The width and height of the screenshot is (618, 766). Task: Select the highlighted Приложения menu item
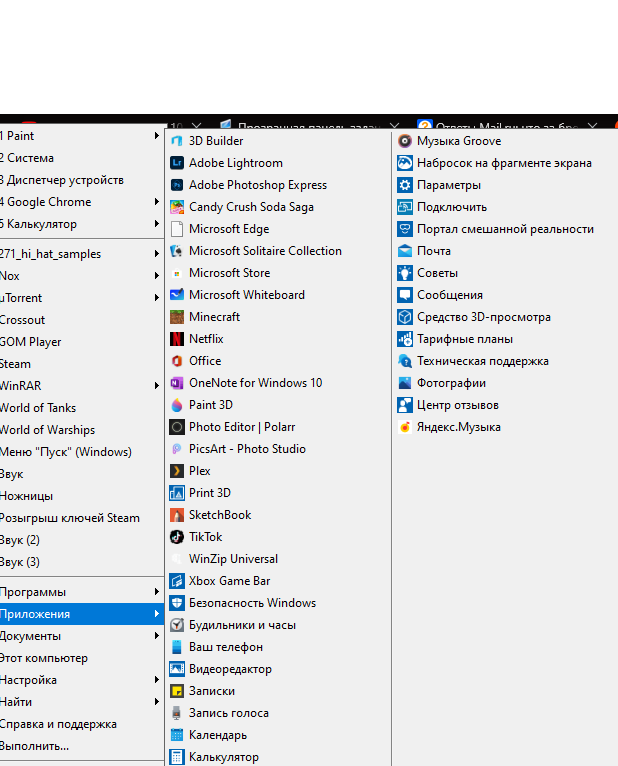pos(82,614)
